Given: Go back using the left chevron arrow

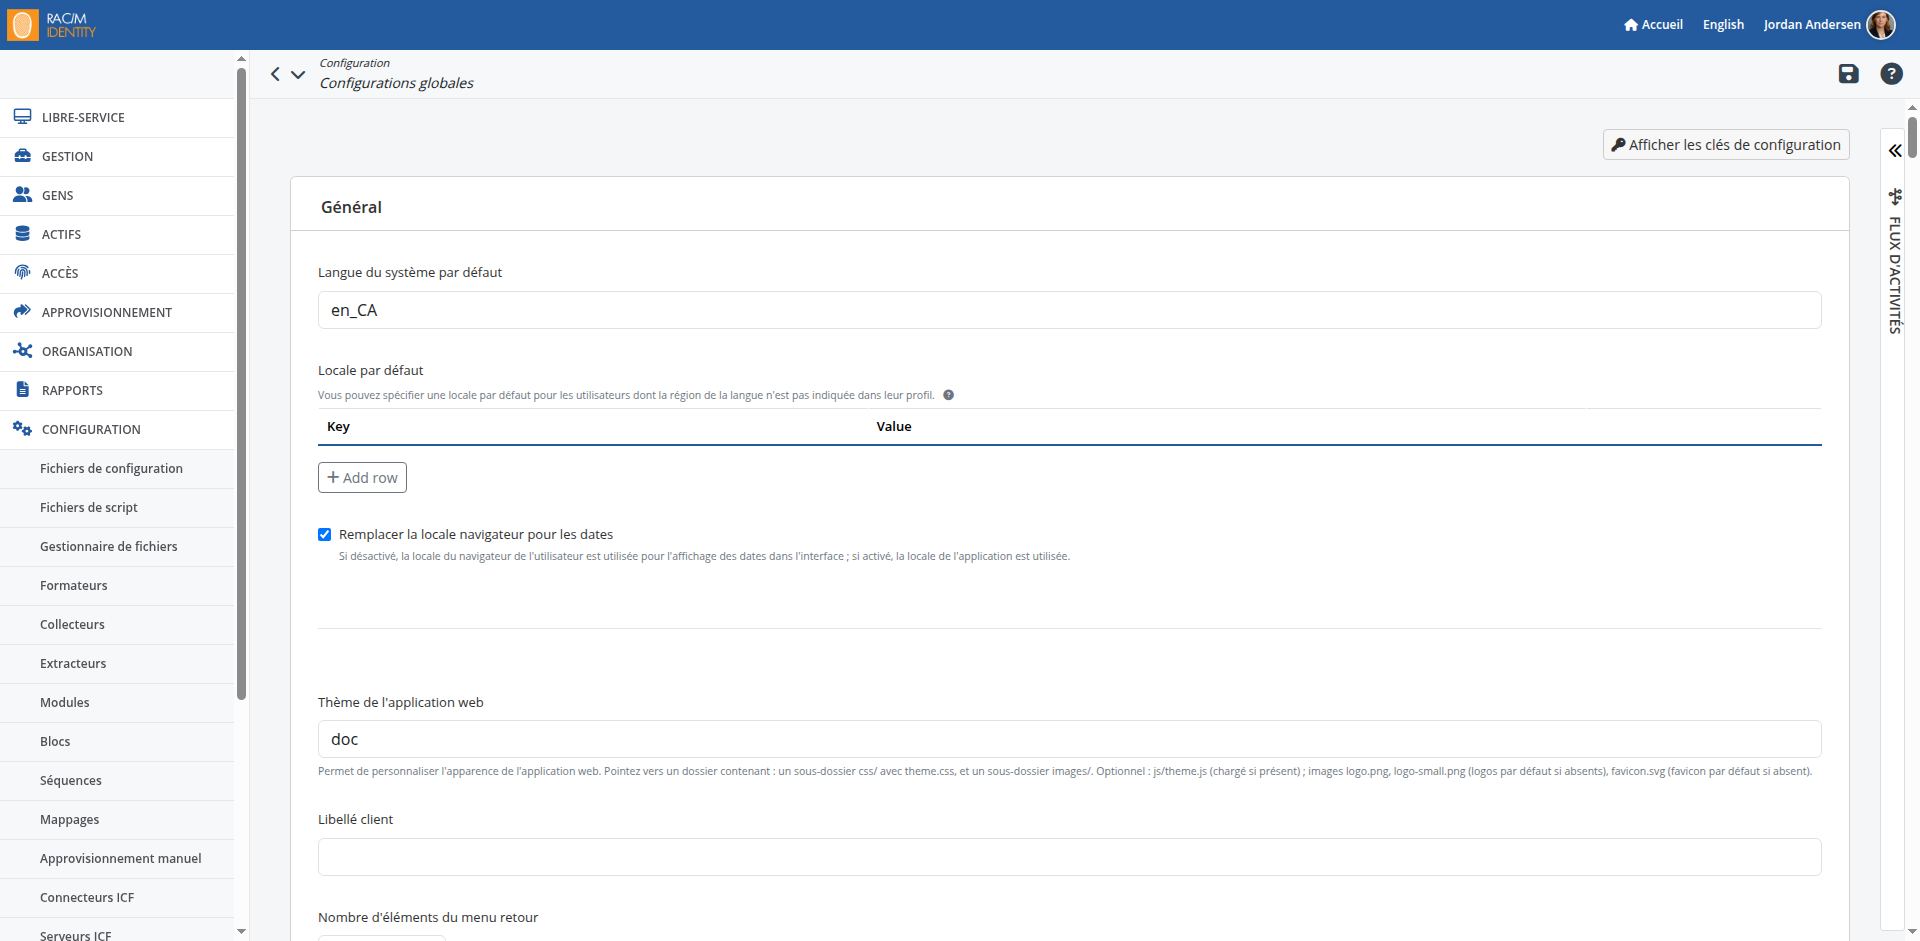Looking at the screenshot, I should click(x=275, y=74).
